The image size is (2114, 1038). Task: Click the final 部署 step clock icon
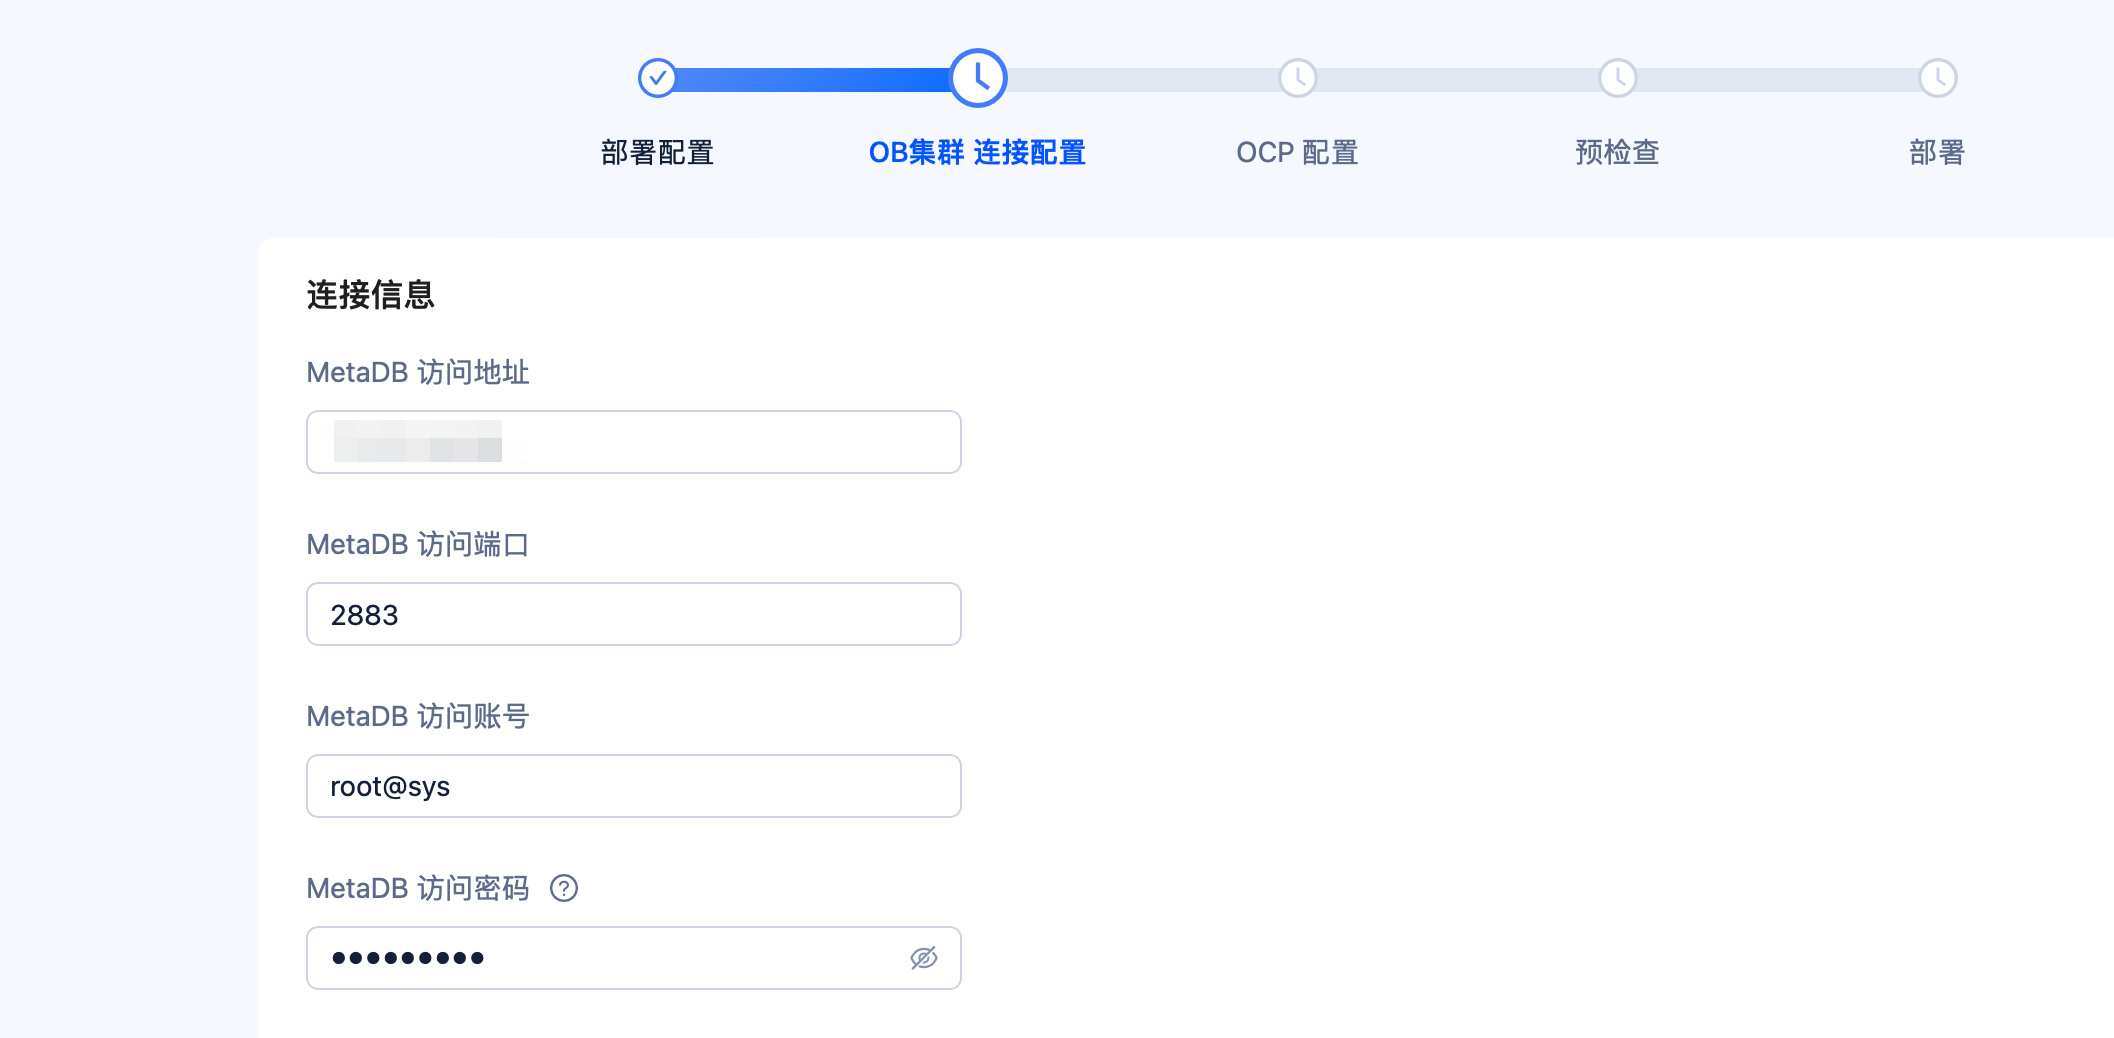(1938, 78)
